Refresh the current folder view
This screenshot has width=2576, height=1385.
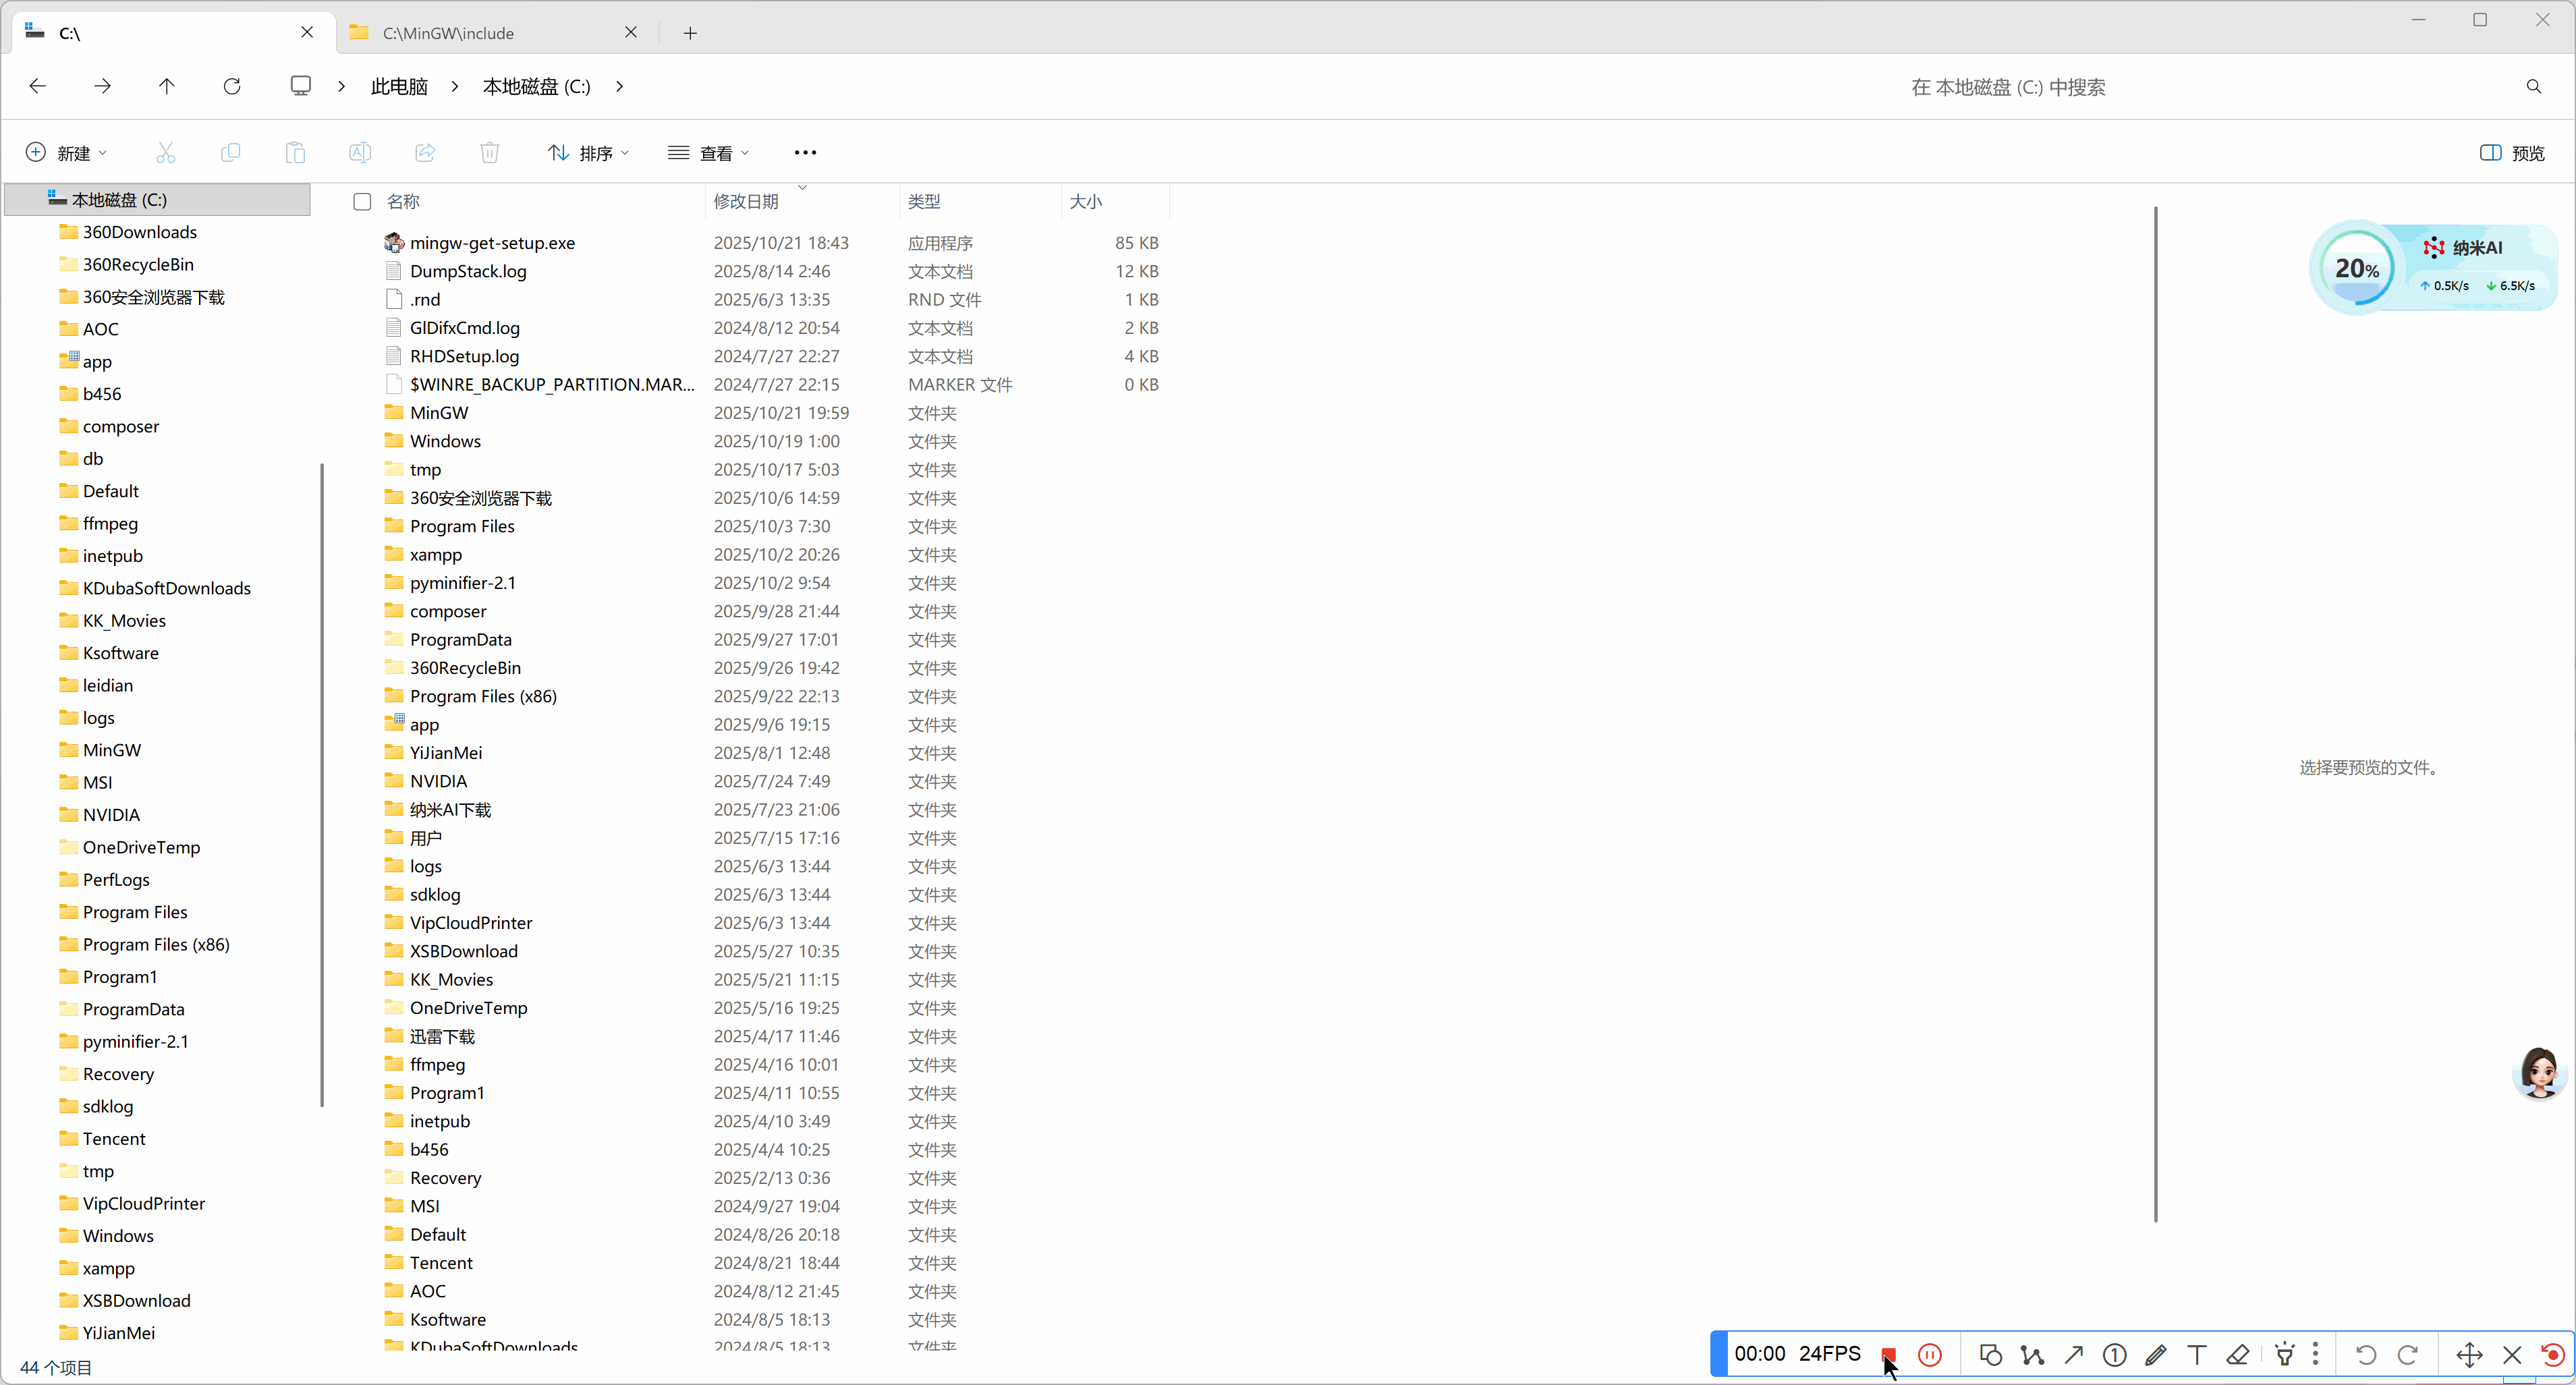(232, 86)
